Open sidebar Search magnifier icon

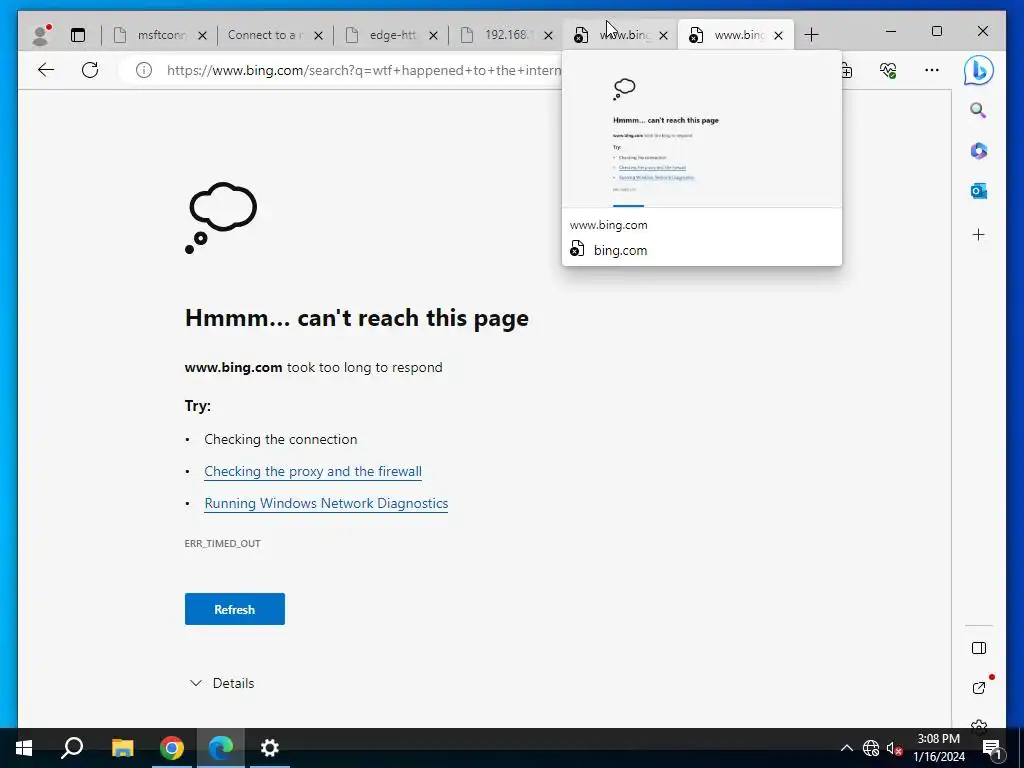978,110
